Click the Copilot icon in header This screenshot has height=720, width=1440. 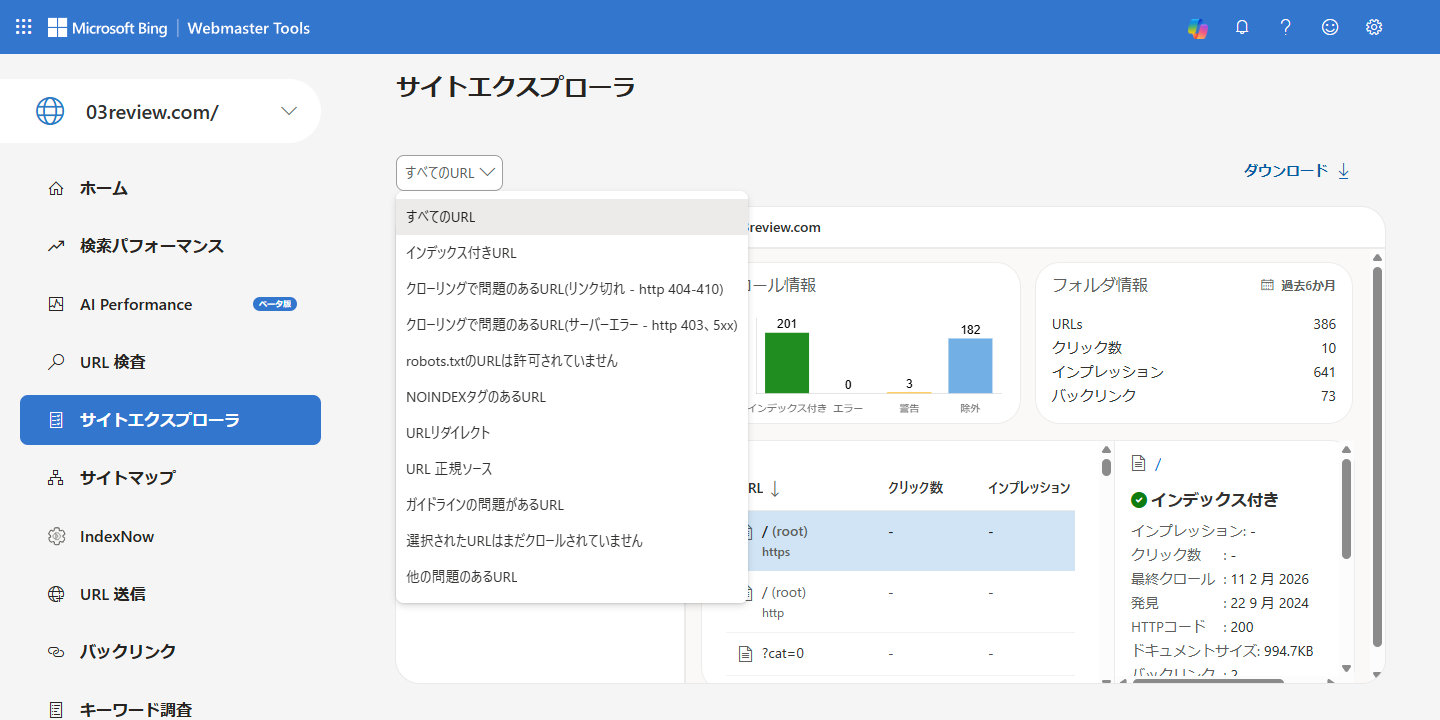tap(1197, 28)
